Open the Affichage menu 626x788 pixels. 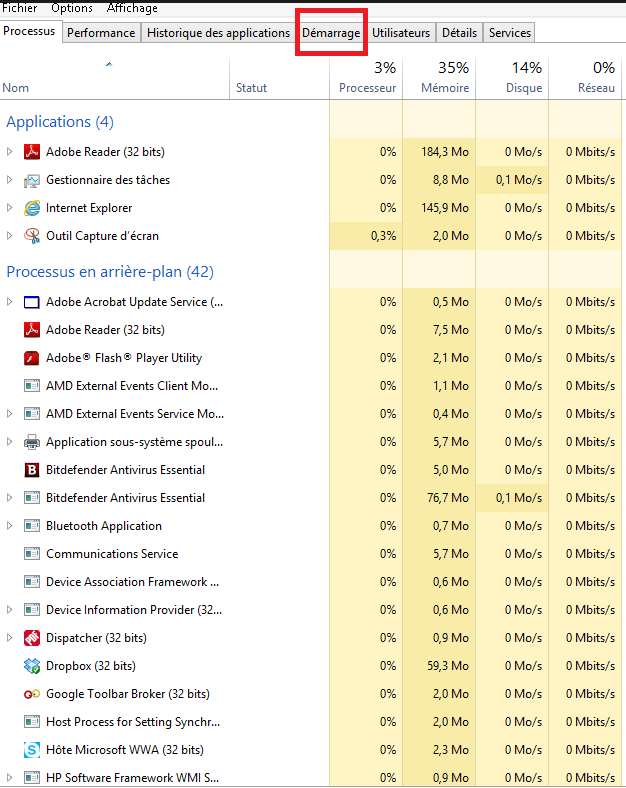(x=132, y=8)
